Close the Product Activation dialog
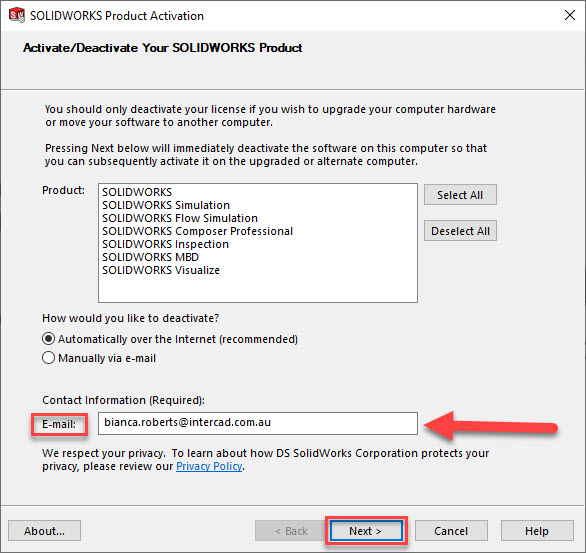 [x=570, y=15]
